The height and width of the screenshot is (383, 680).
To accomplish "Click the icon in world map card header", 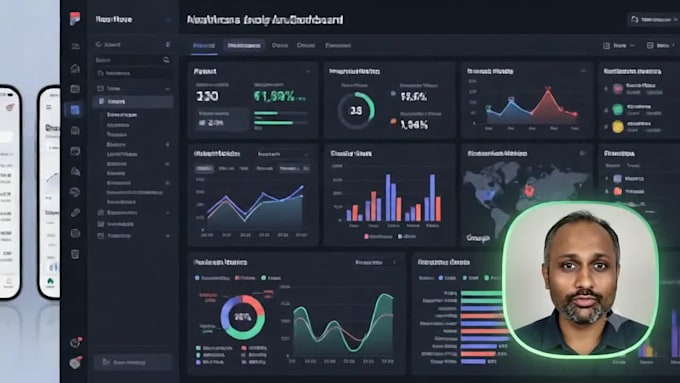I will tap(582, 154).
